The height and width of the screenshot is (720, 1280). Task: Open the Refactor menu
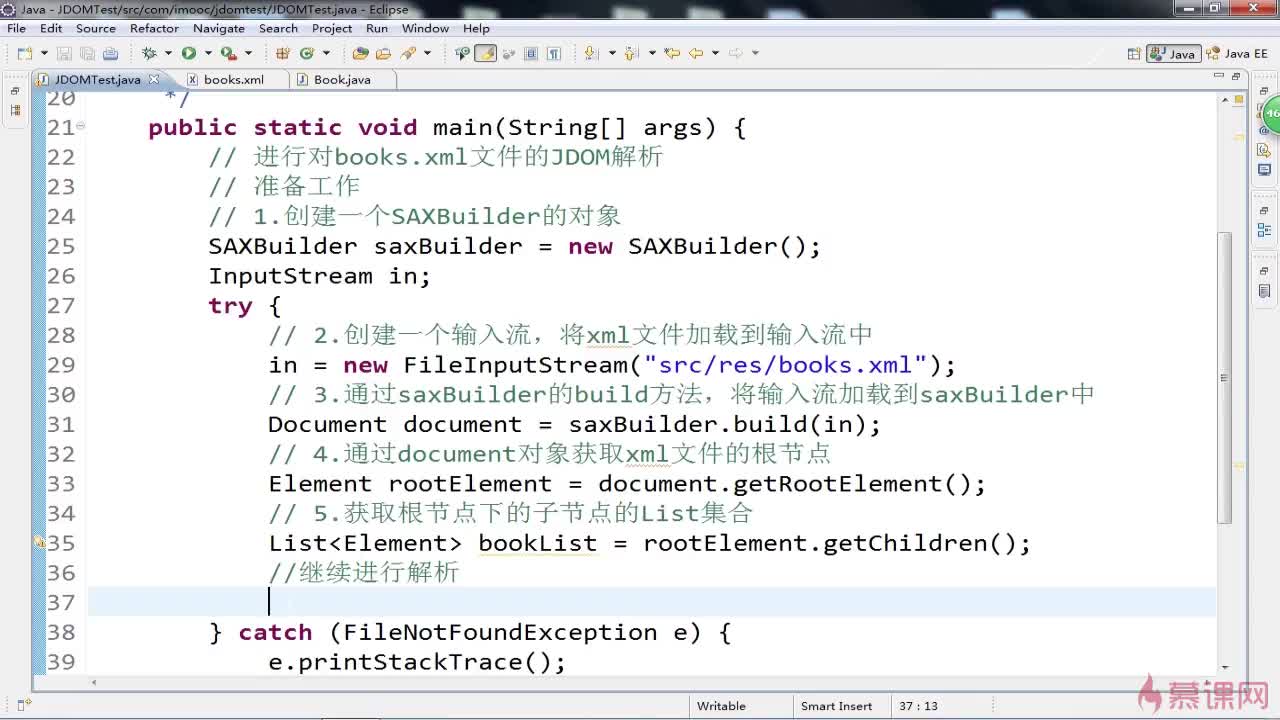coord(154,28)
